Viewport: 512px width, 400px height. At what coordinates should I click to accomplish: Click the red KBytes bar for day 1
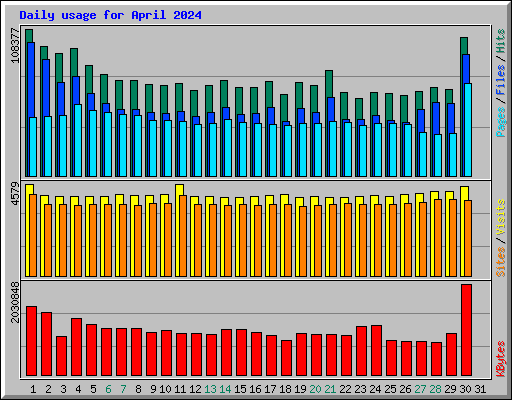31,341
